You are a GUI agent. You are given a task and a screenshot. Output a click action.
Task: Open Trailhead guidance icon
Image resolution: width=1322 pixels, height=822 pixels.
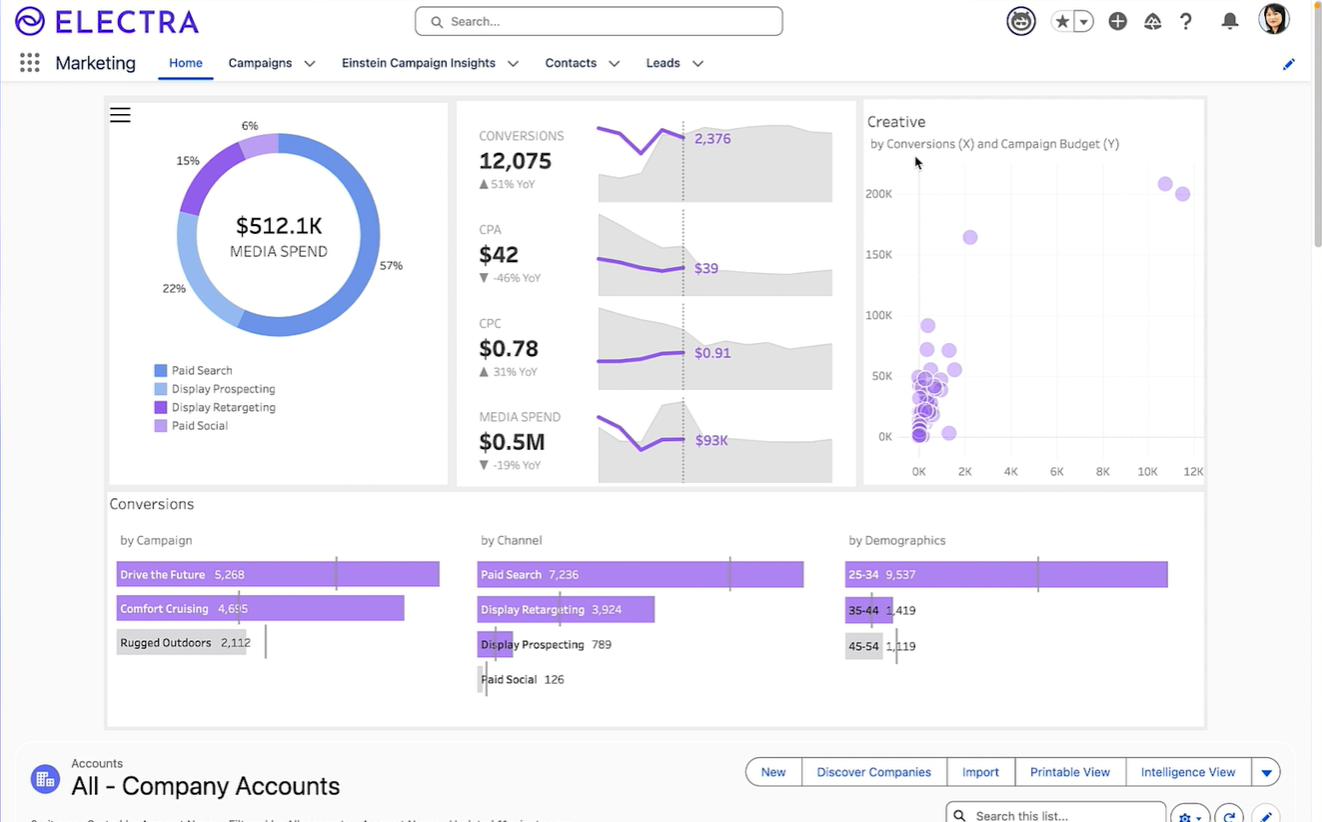pos(1152,21)
